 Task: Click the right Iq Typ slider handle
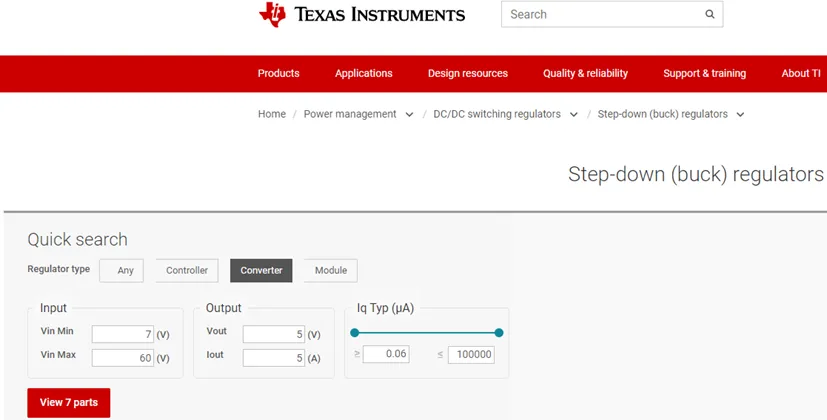point(499,332)
